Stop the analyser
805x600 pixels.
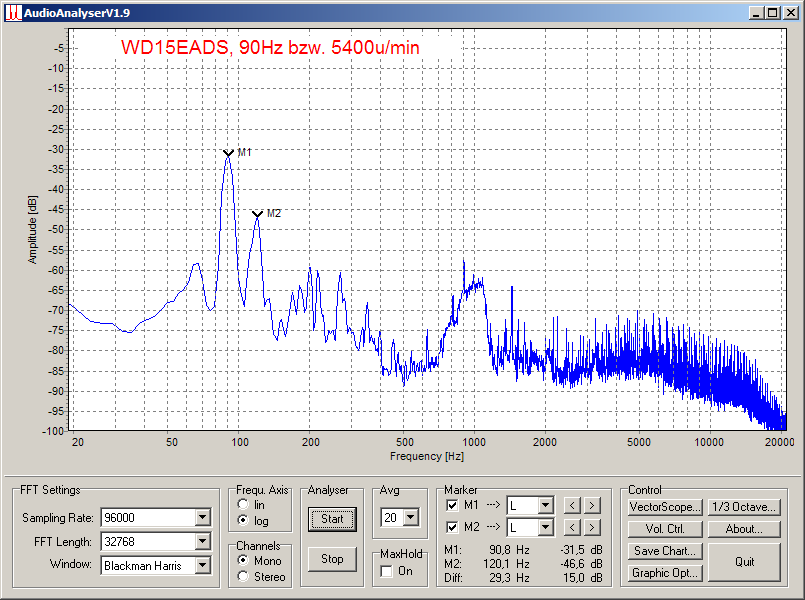point(332,559)
